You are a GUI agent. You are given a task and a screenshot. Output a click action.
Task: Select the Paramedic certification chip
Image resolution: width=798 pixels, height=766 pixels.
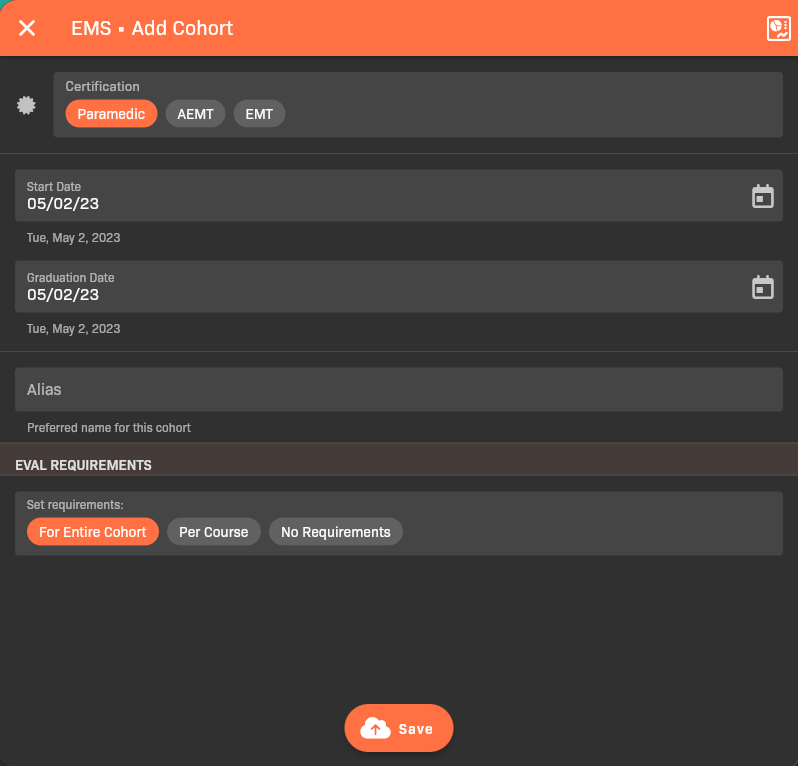(x=111, y=114)
